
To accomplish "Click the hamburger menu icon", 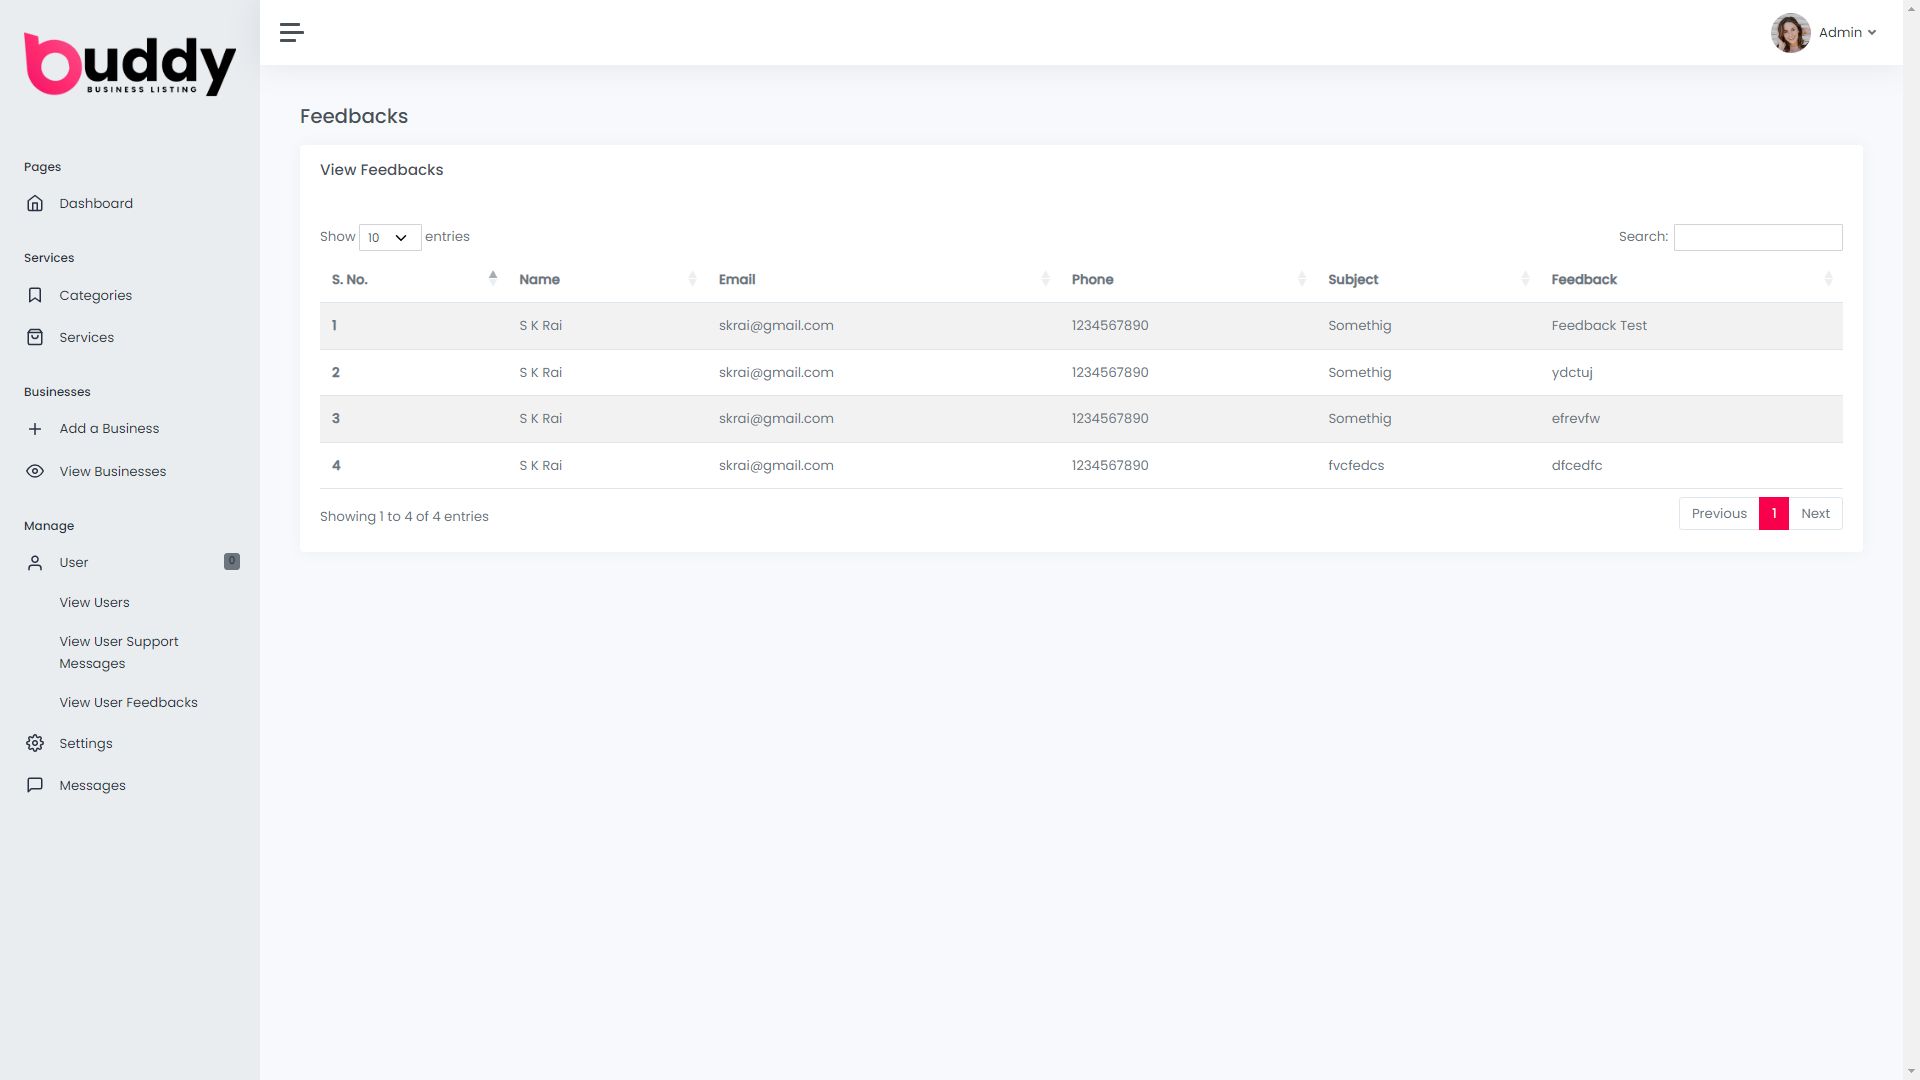I will point(291,32).
